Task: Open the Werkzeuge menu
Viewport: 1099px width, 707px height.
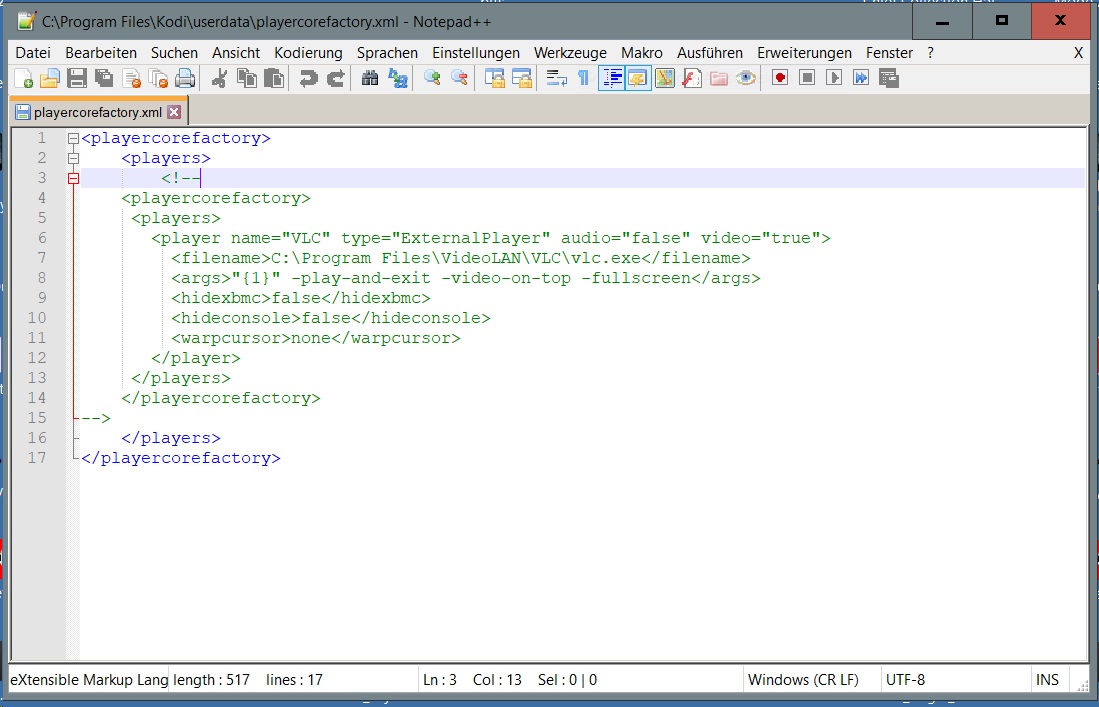Action: (571, 53)
